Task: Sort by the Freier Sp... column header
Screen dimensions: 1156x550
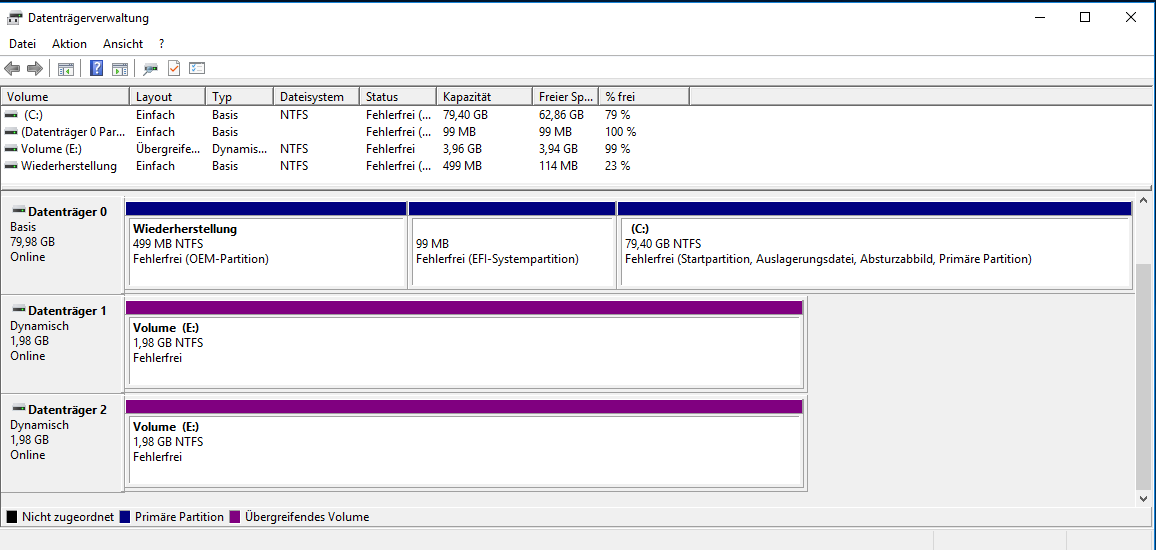Action: tap(565, 97)
